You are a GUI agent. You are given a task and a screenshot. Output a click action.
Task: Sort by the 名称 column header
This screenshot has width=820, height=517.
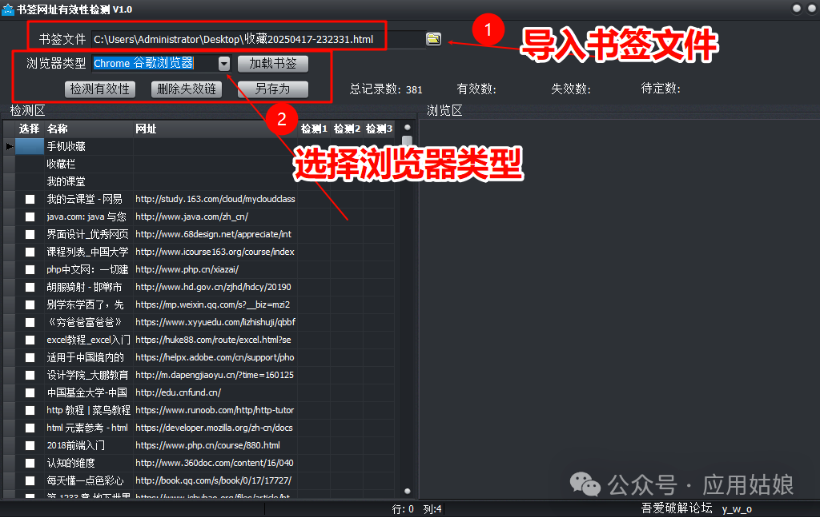[89, 129]
